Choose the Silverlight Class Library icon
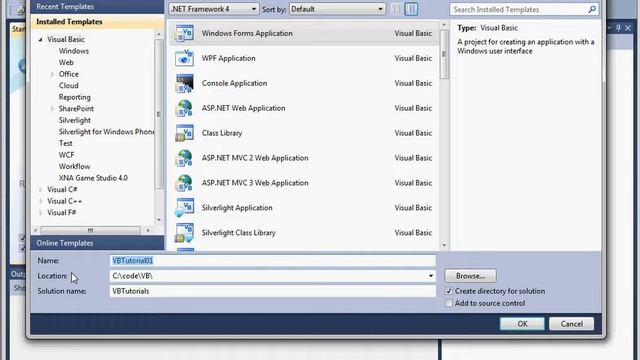 [184, 233]
